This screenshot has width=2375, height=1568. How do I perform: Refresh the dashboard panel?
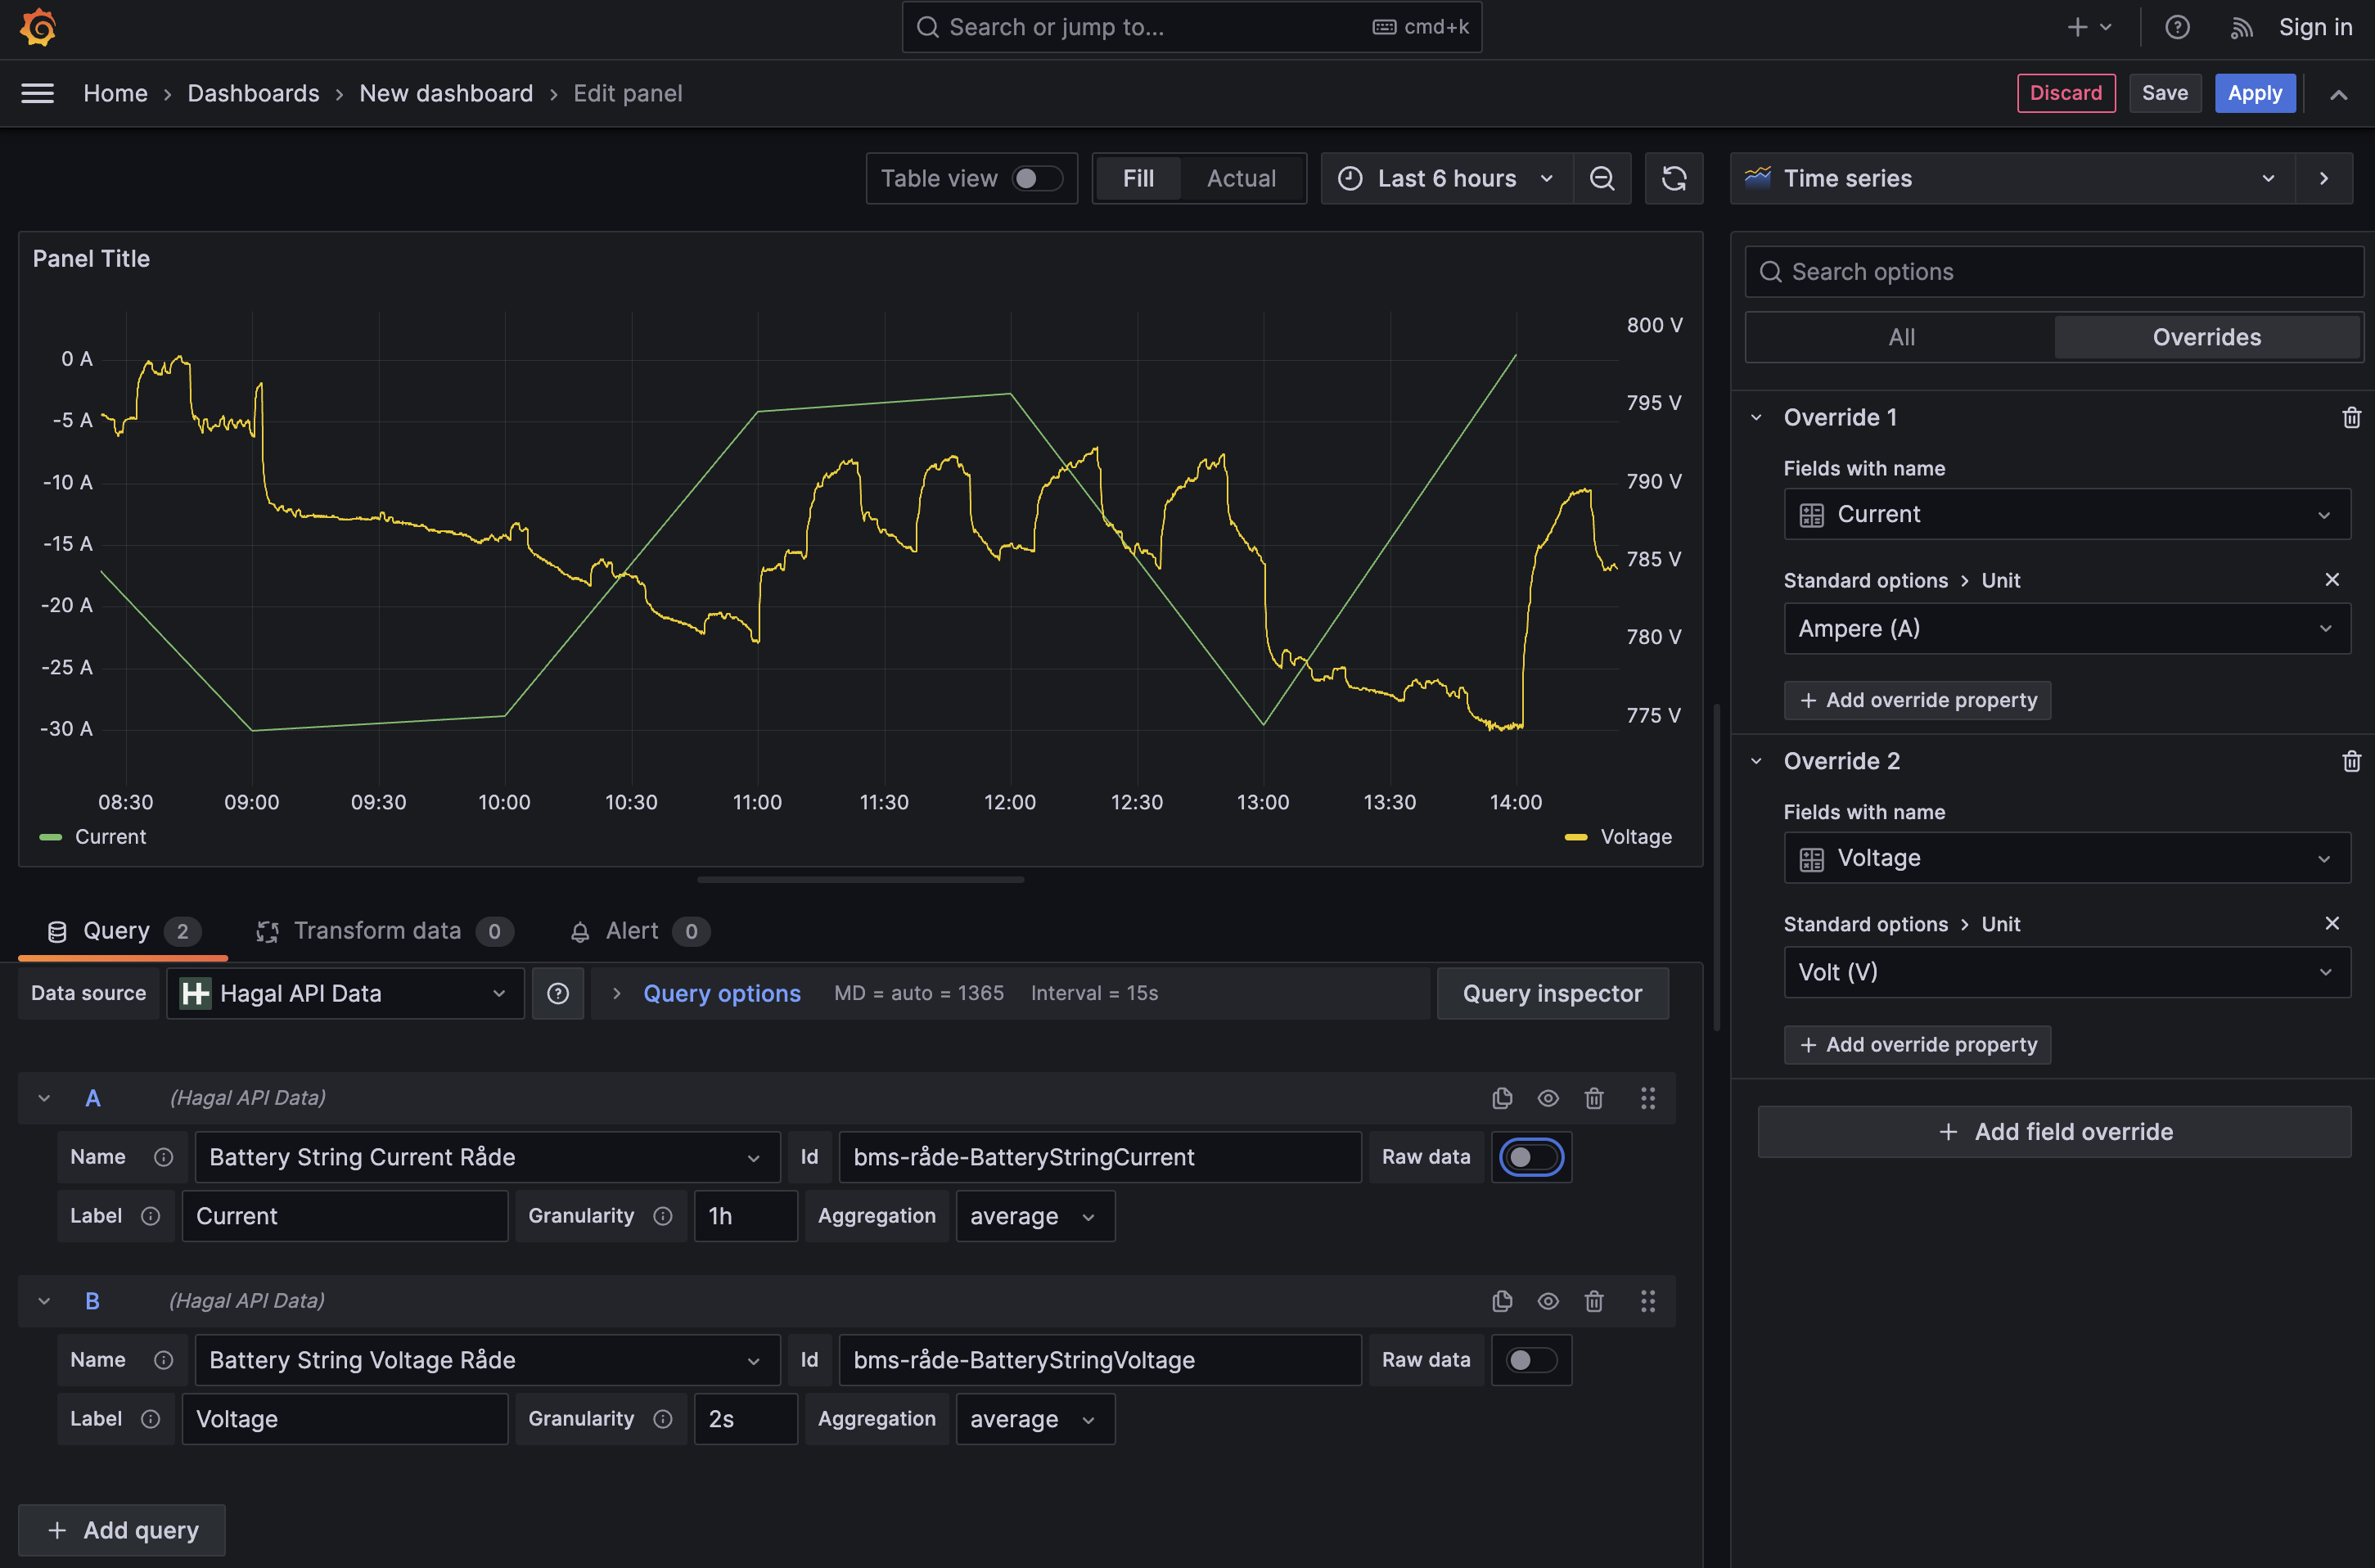[x=1673, y=178]
